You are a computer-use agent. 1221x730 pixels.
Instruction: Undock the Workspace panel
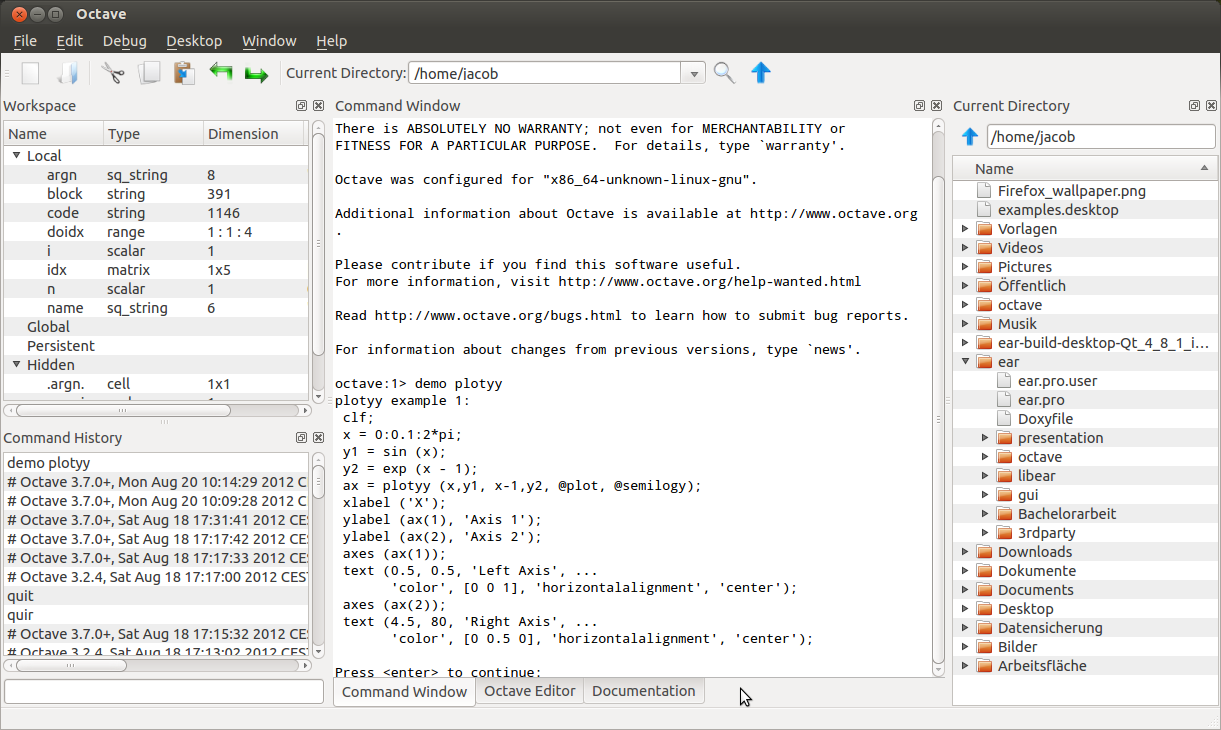(x=301, y=106)
